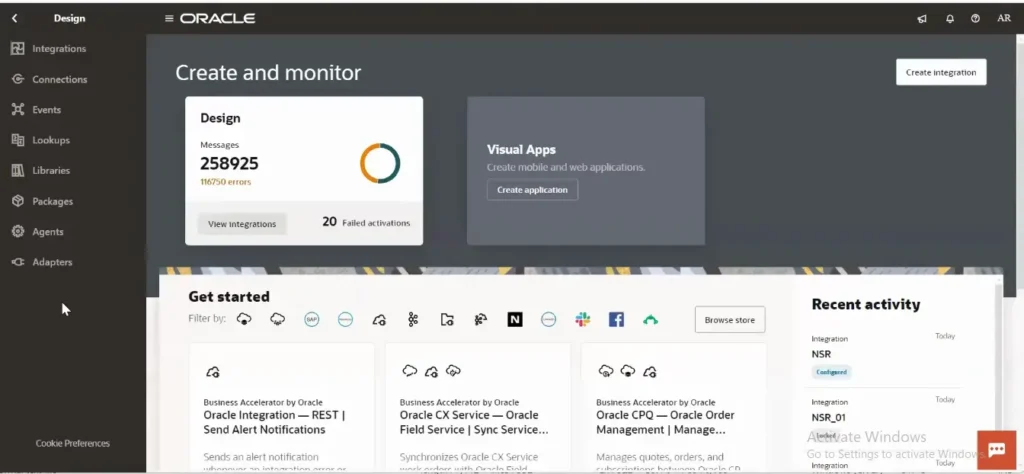Open the help question mark icon
This screenshot has height=474, width=1024.
coord(975,18)
